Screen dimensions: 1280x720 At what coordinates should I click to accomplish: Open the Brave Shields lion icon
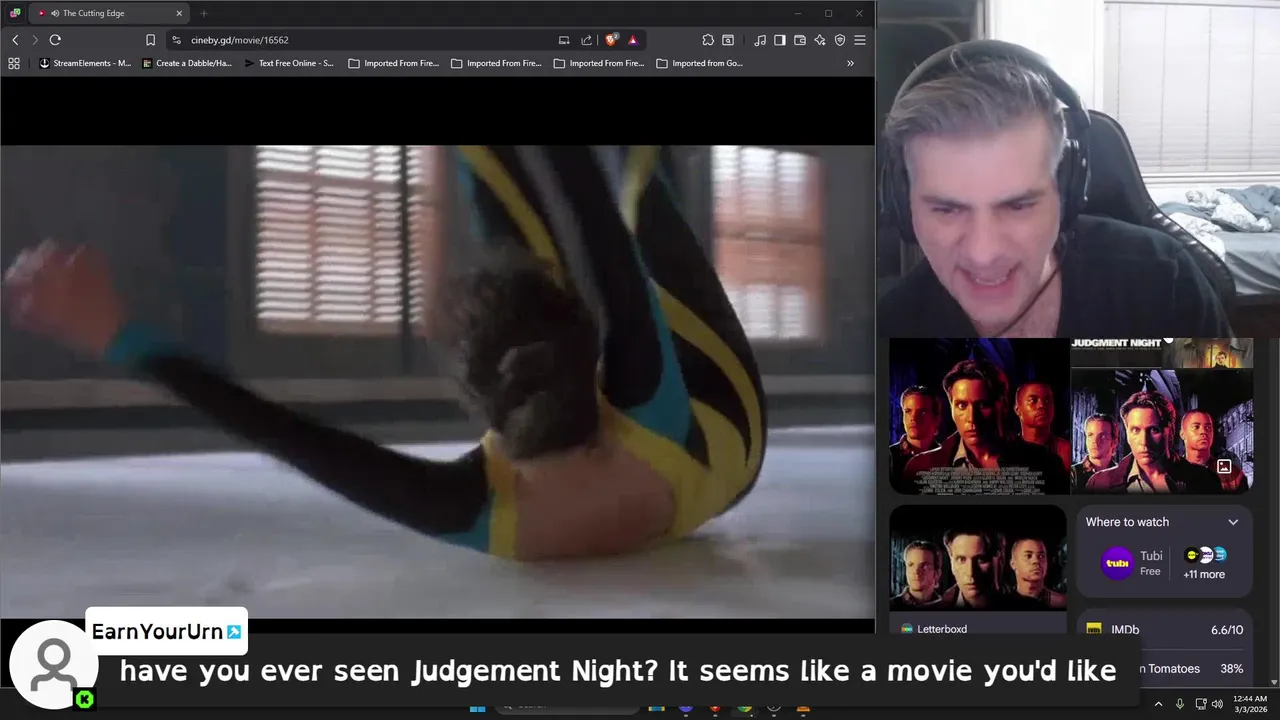tap(611, 40)
